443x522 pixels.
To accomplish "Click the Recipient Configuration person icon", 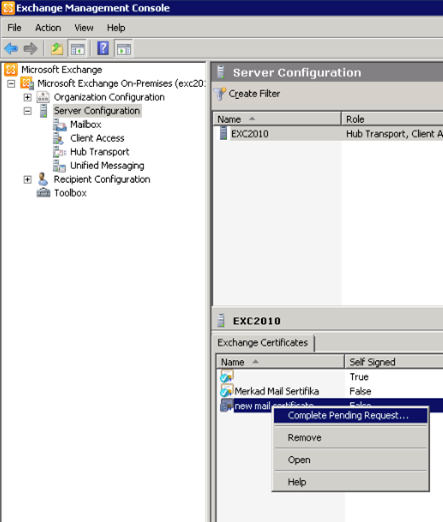I will coord(43,179).
